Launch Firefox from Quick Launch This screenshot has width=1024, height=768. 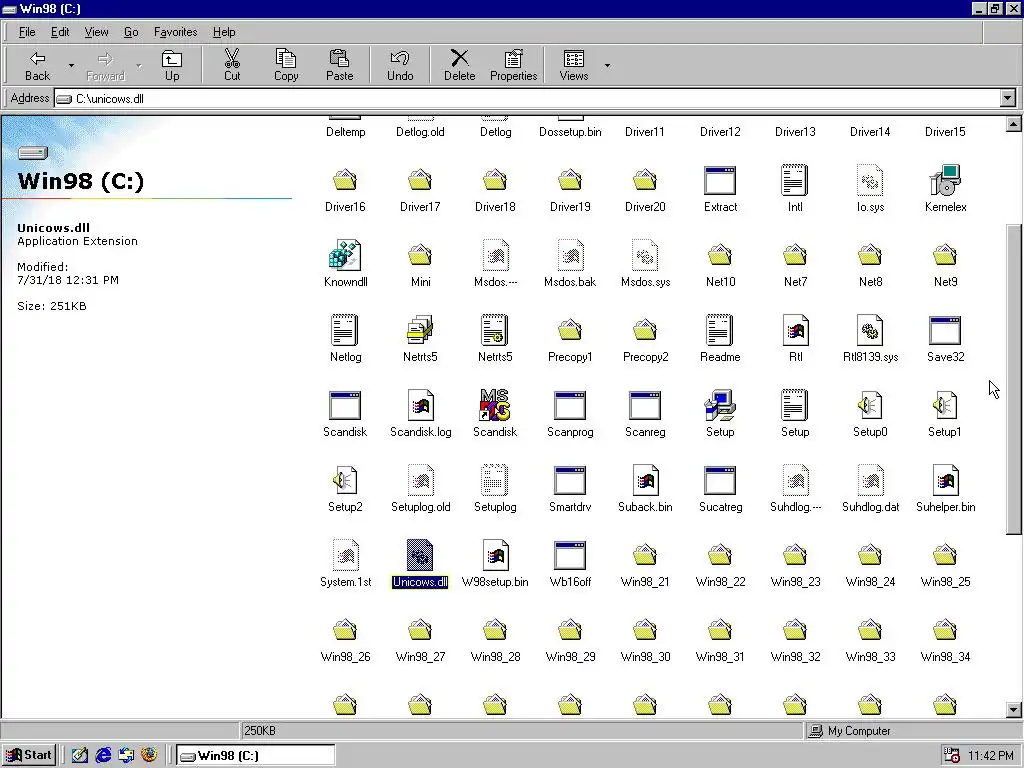tap(149, 755)
